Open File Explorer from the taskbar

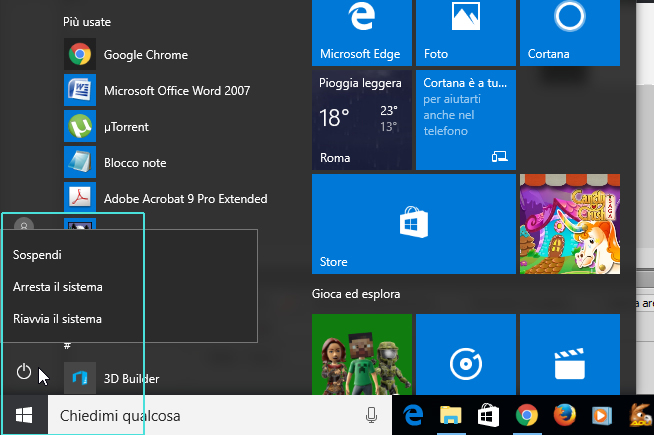click(450, 415)
